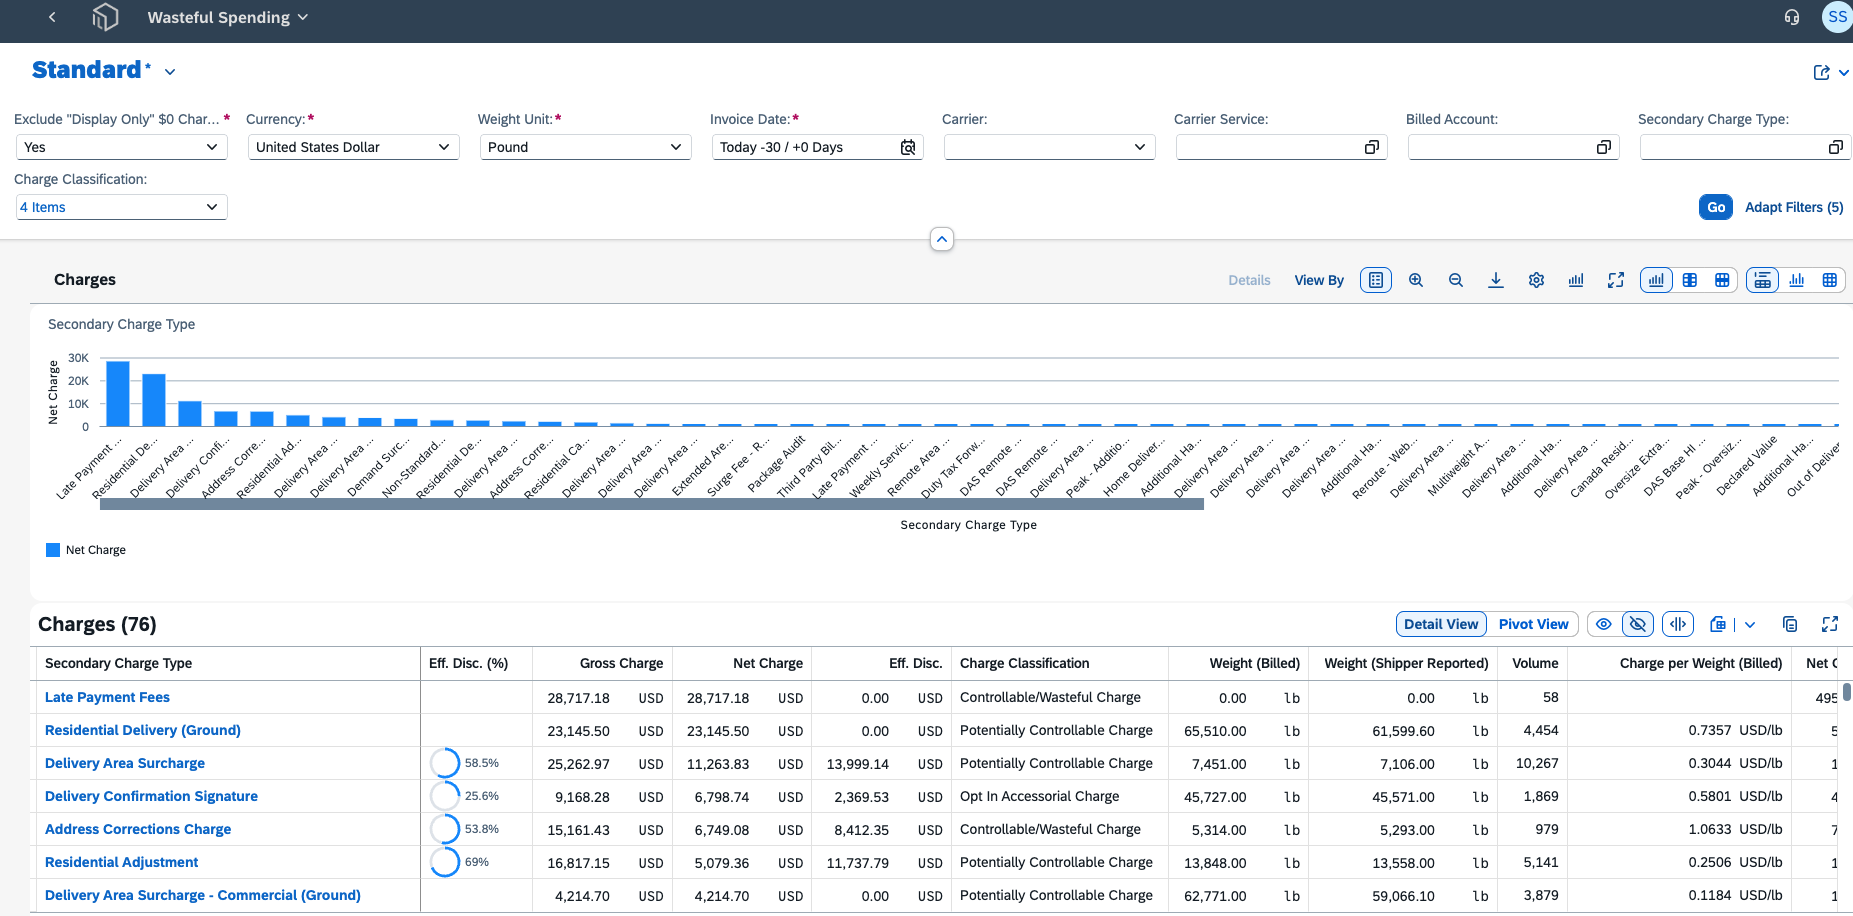Switch to Pivot View tab
This screenshot has width=1853, height=916.
pyautogui.click(x=1533, y=624)
